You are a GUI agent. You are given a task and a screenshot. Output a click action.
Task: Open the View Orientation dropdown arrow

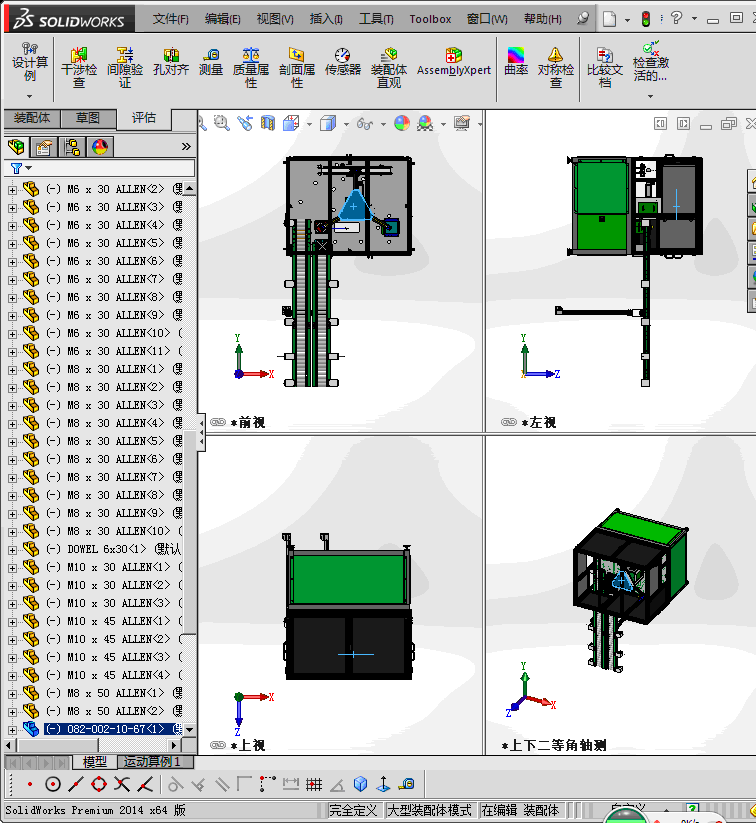(309, 124)
